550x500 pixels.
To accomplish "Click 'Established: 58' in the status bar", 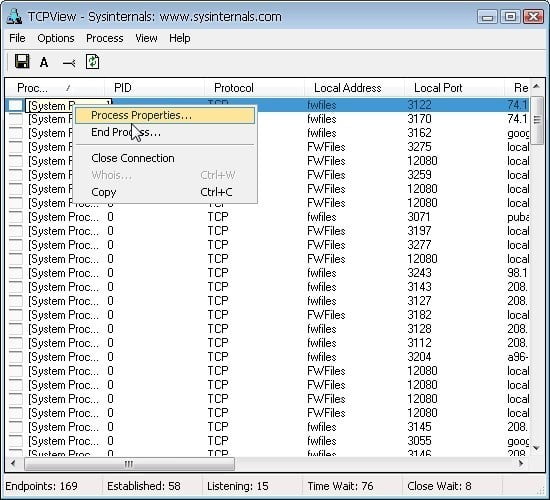I will point(144,486).
